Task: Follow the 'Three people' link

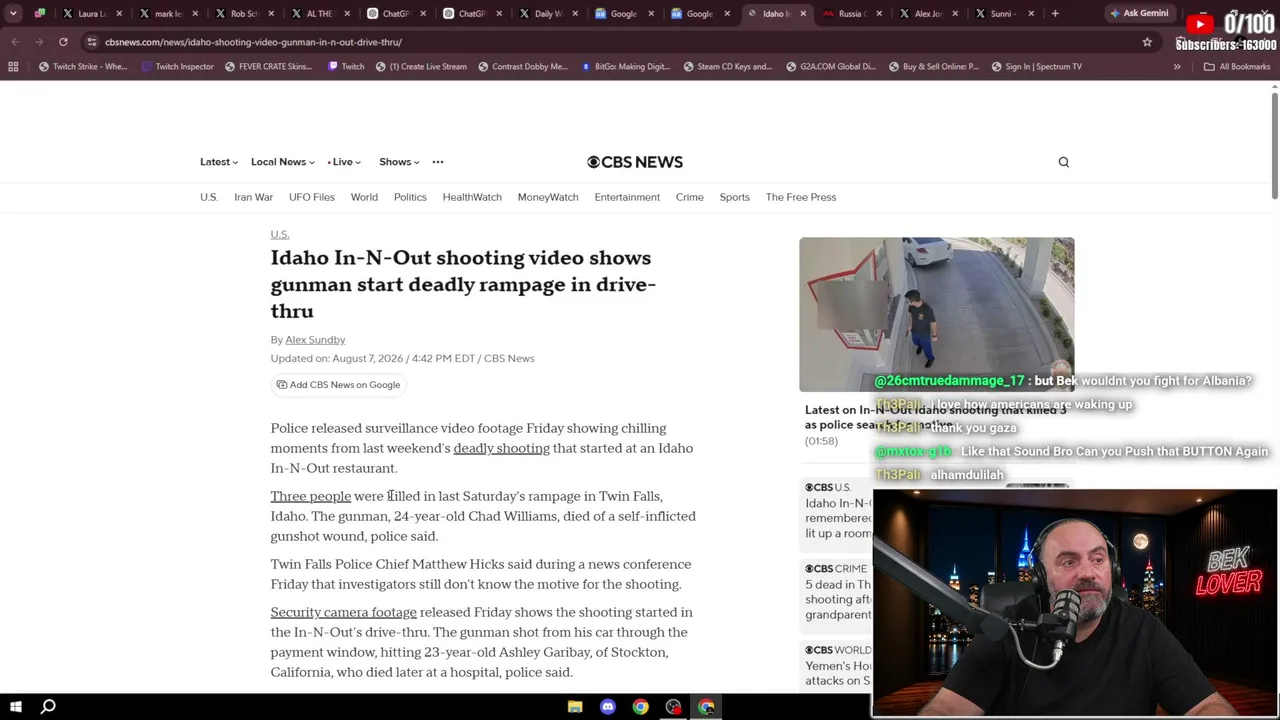Action: point(310,496)
